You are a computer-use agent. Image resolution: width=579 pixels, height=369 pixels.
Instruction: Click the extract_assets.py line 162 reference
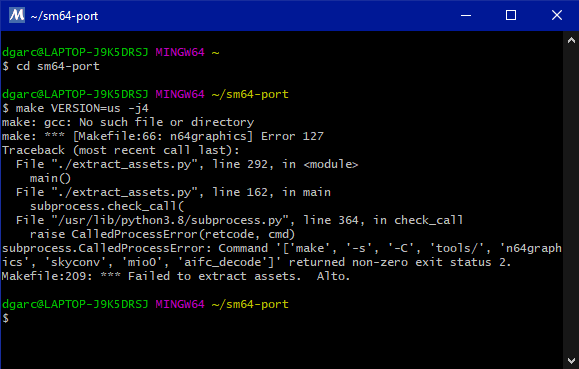click(x=173, y=192)
